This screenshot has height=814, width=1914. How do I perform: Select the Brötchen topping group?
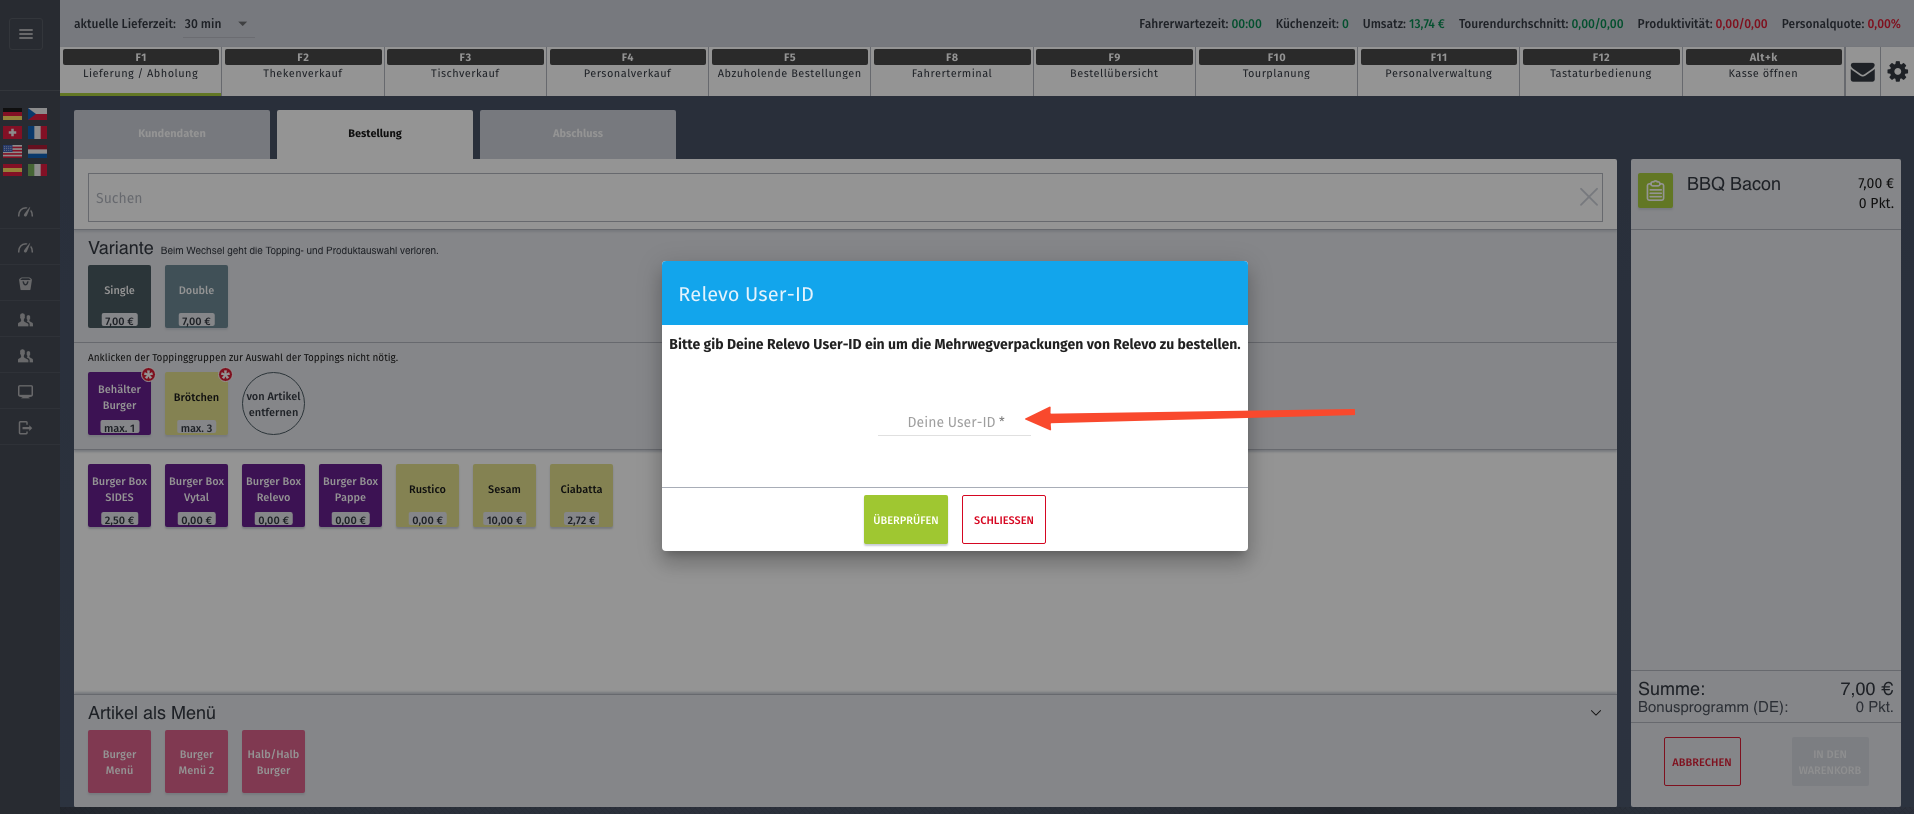click(196, 404)
